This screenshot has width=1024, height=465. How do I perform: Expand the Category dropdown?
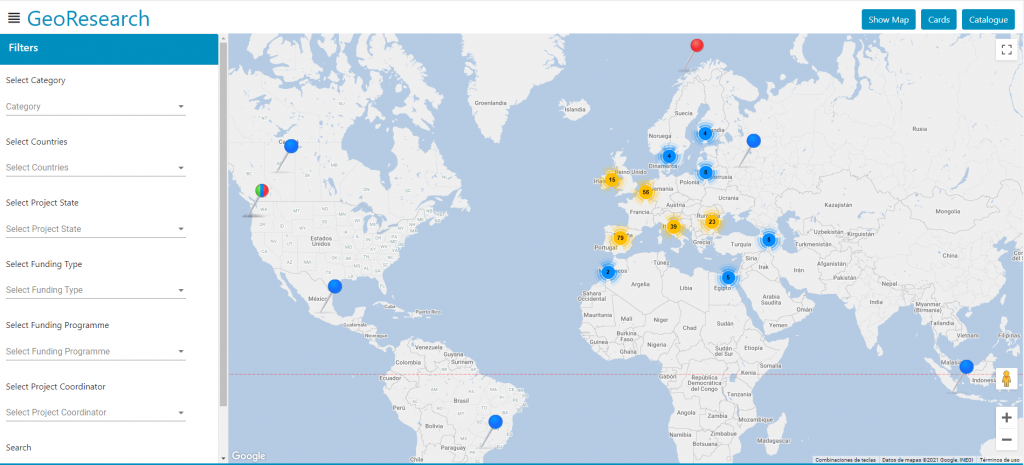(x=95, y=106)
